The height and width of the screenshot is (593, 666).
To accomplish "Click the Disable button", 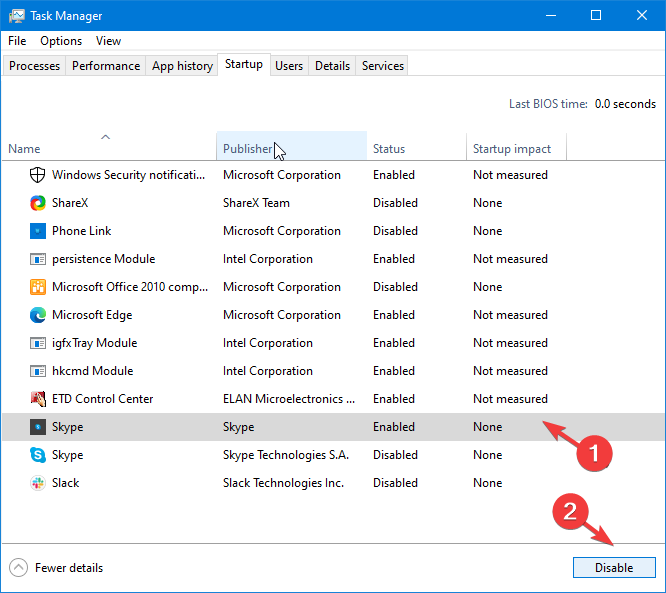I will coord(614,568).
